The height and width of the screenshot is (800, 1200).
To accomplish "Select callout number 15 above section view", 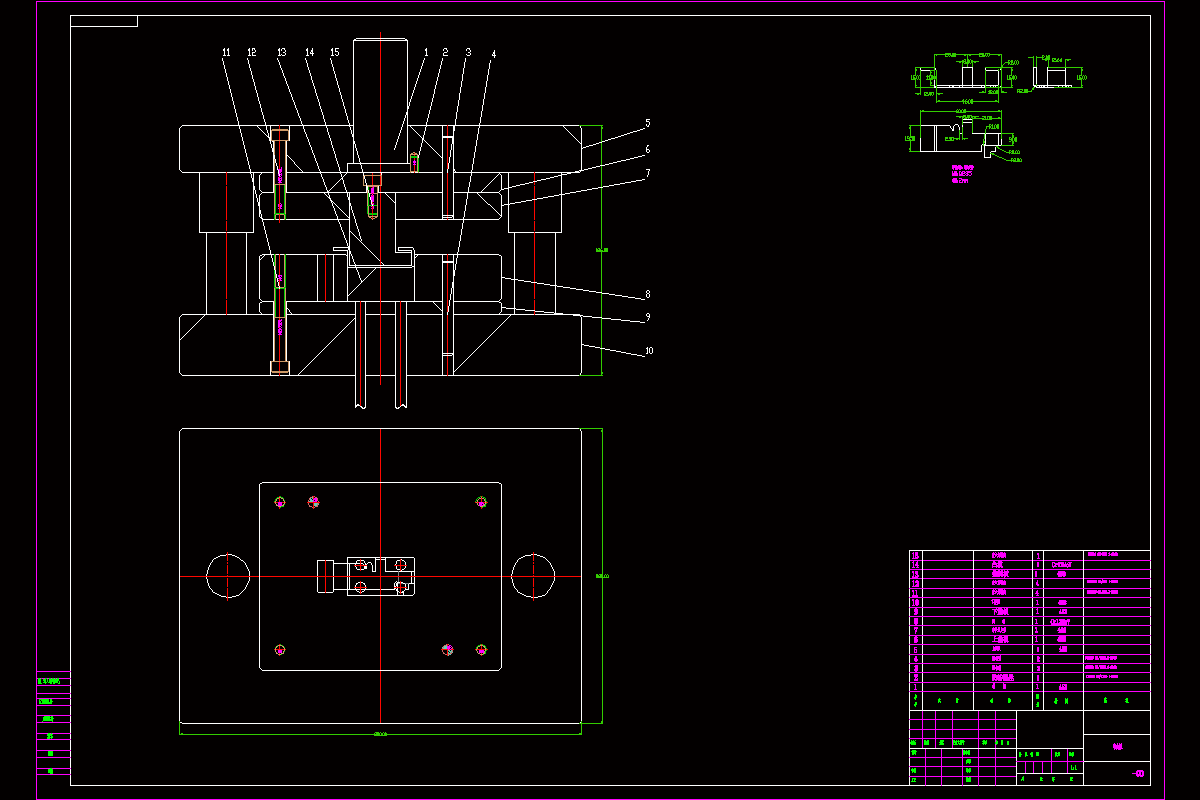I will click(x=335, y=52).
